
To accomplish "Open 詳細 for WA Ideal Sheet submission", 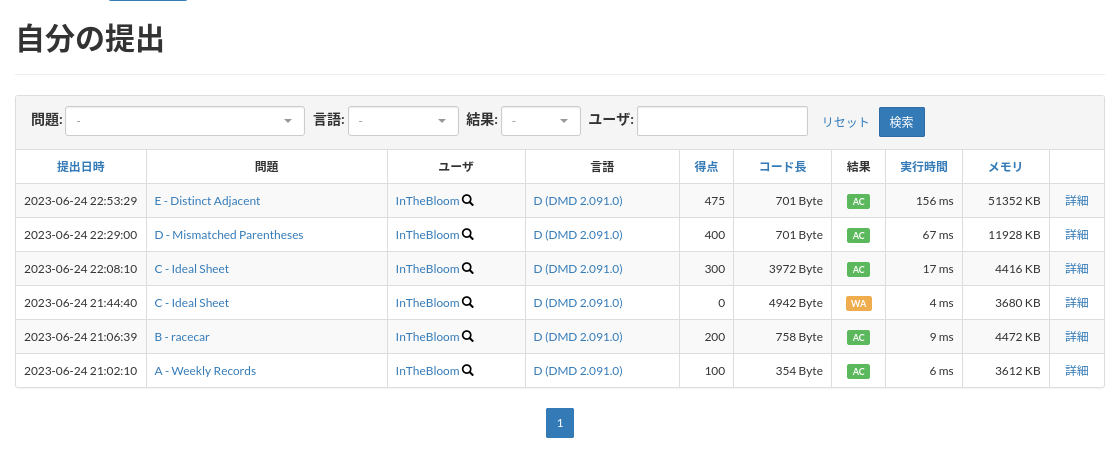I will (x=1076, y=302).
